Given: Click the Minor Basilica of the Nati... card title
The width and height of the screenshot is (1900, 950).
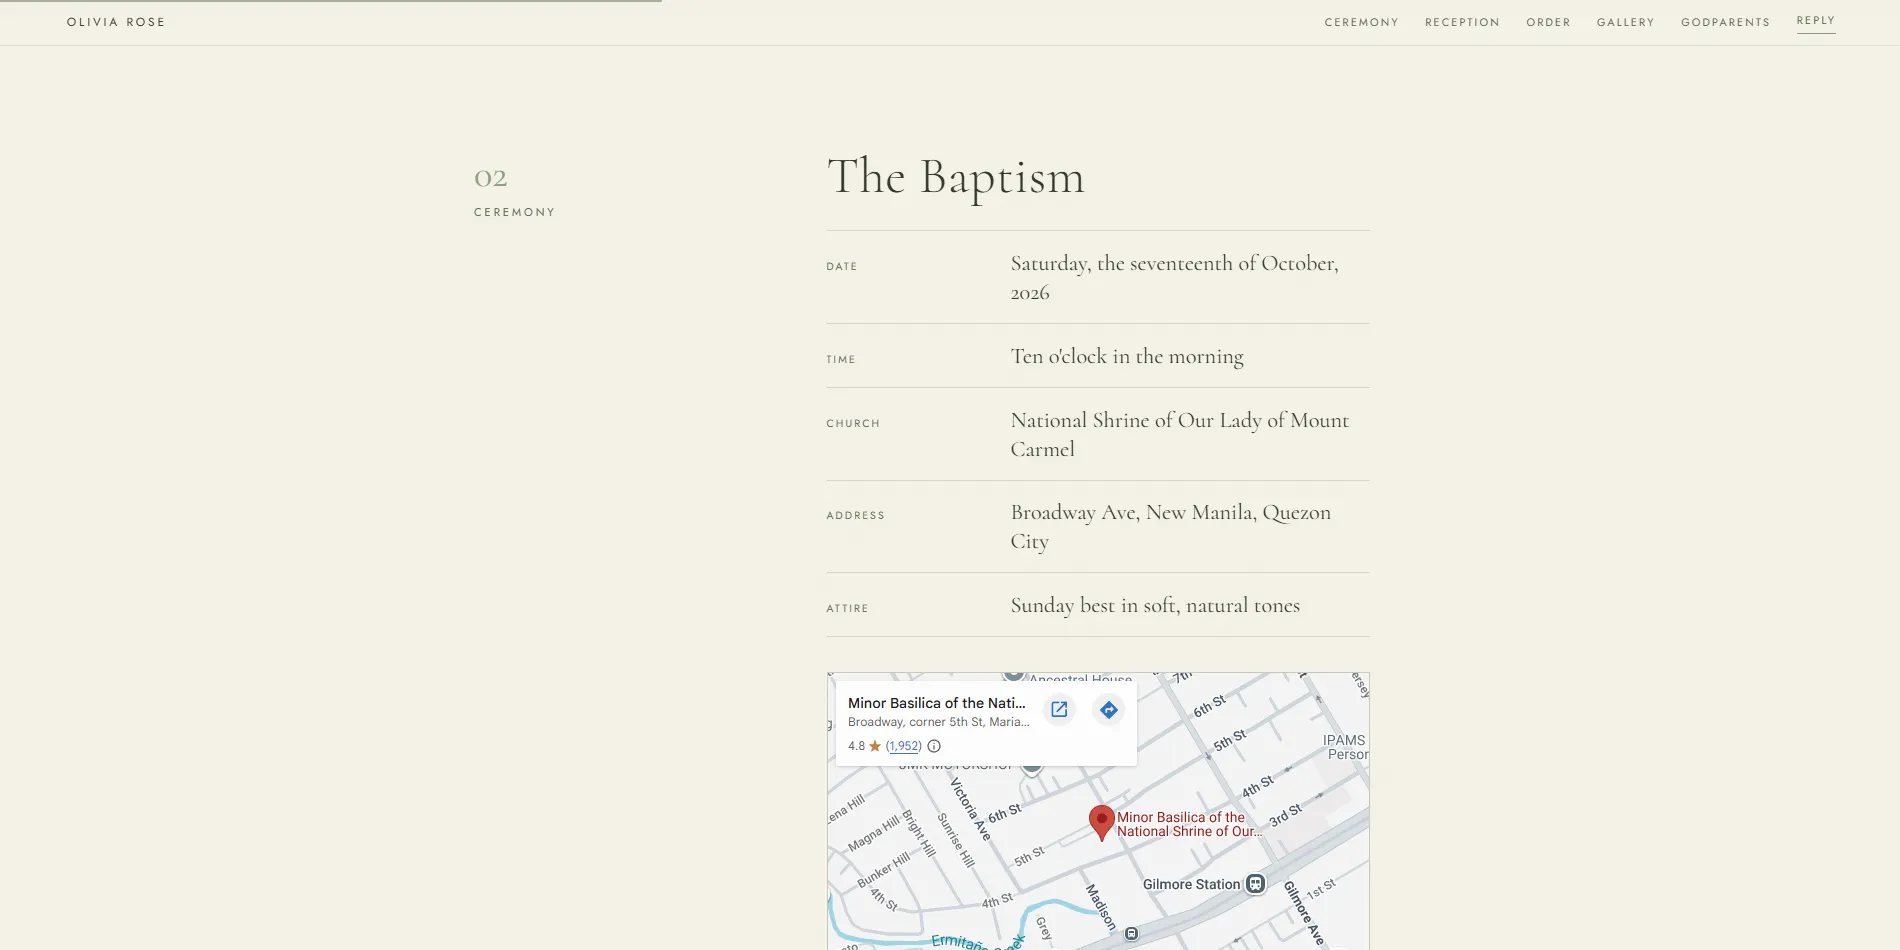Looking at the screenshot, I should [x=937, y=703].
